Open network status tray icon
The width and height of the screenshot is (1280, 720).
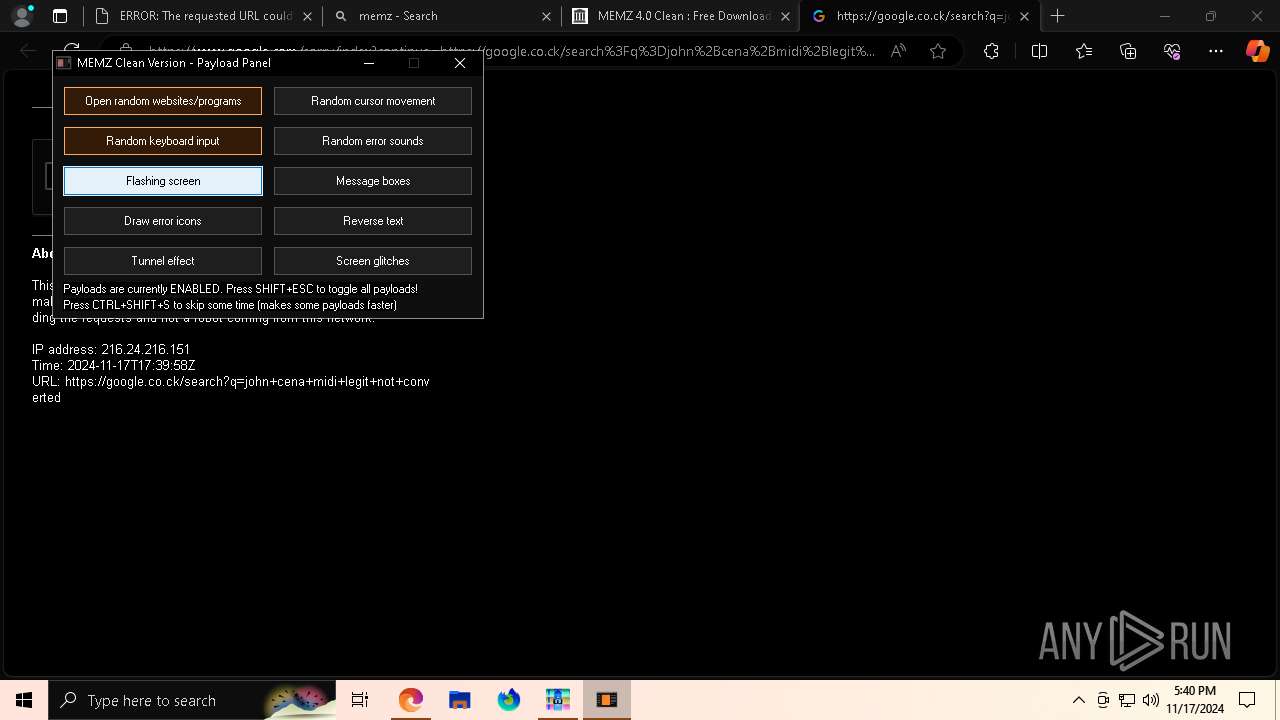1127,700
